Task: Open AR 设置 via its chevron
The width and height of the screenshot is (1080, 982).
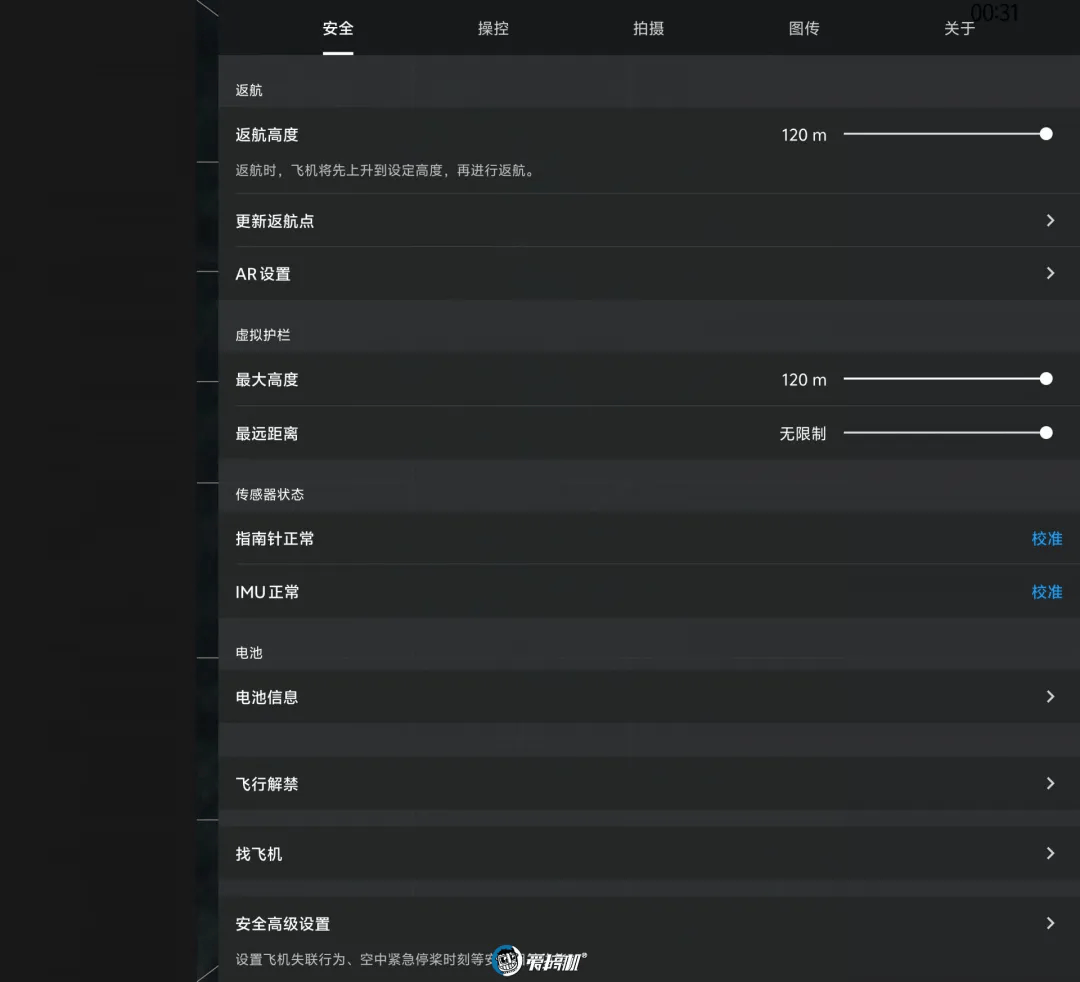Action: click(1050, 273)
